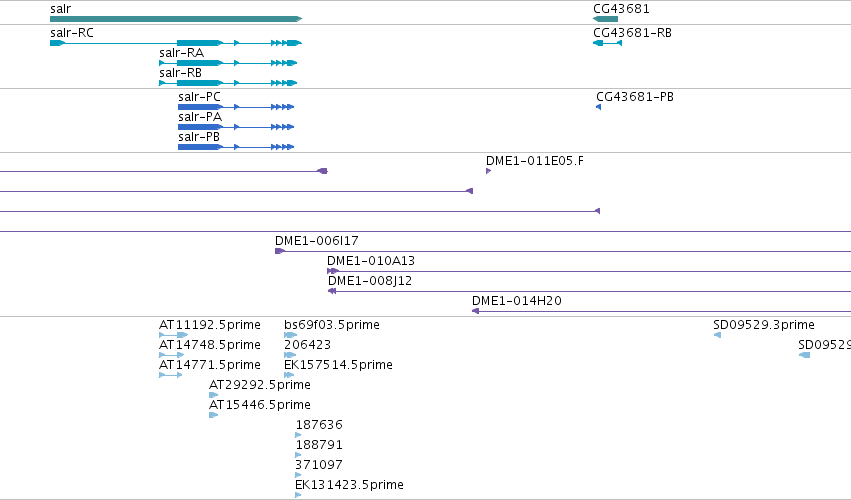Click the AT14771.5prime label

209,365
